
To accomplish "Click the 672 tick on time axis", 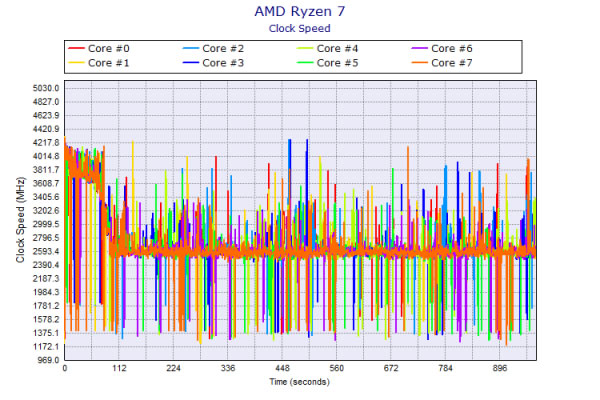I will pos(391,368).
